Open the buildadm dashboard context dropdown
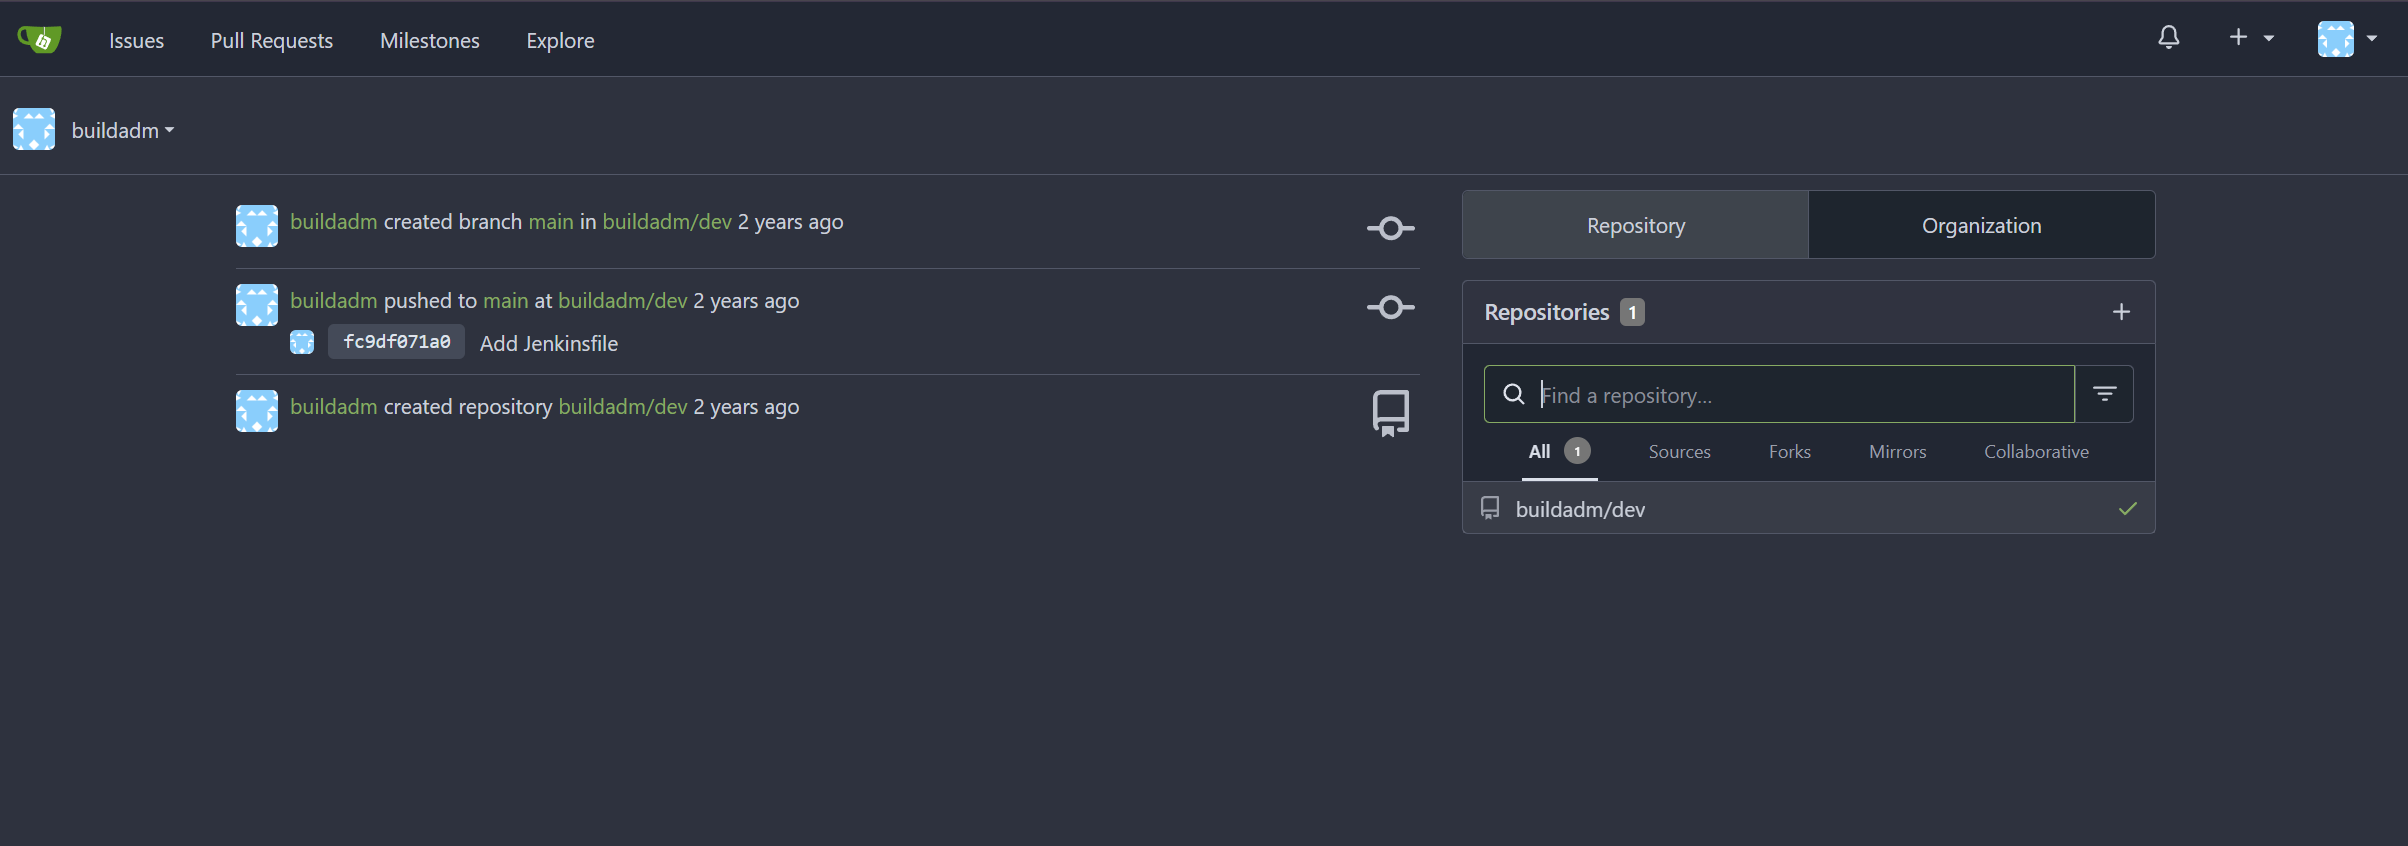This screenshot has width=2408, height=846. pyautogui.click(x=122, y=131)
